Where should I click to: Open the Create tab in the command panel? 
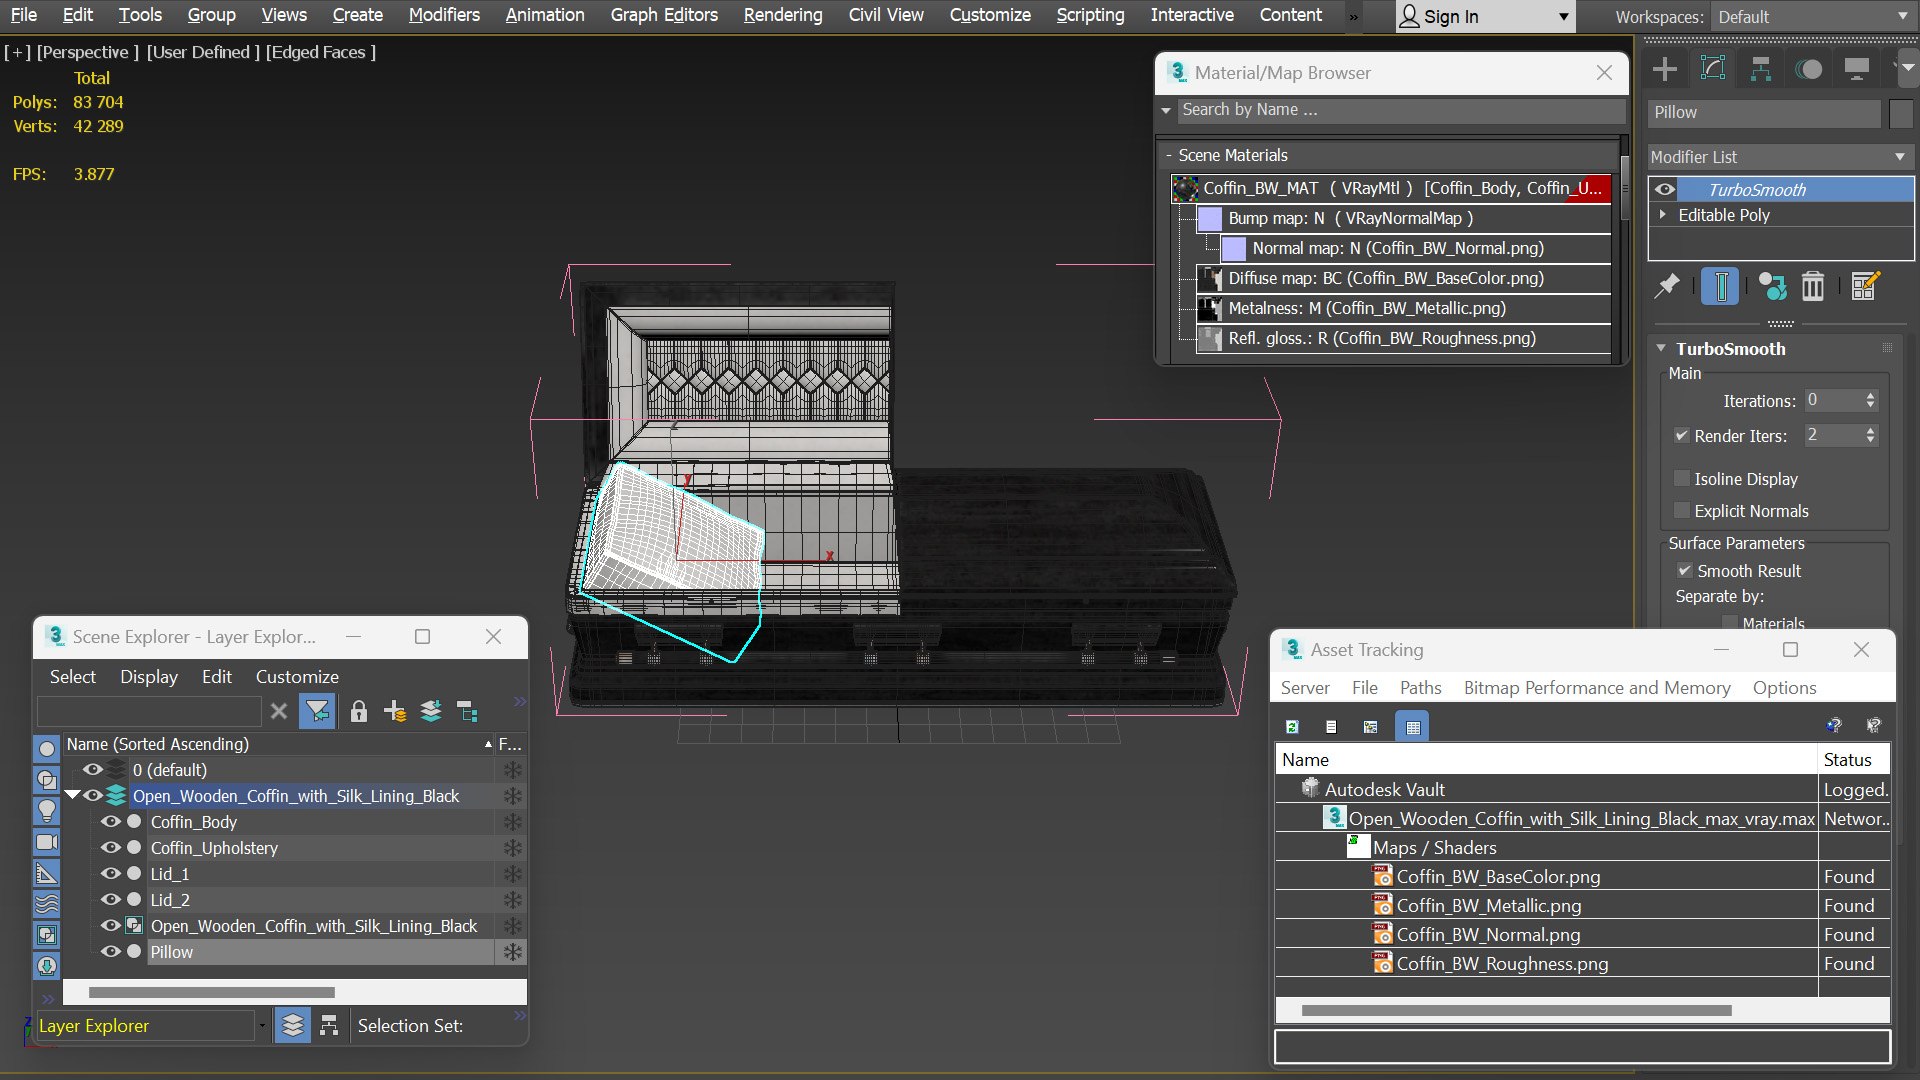click(x=1665, y=69)
